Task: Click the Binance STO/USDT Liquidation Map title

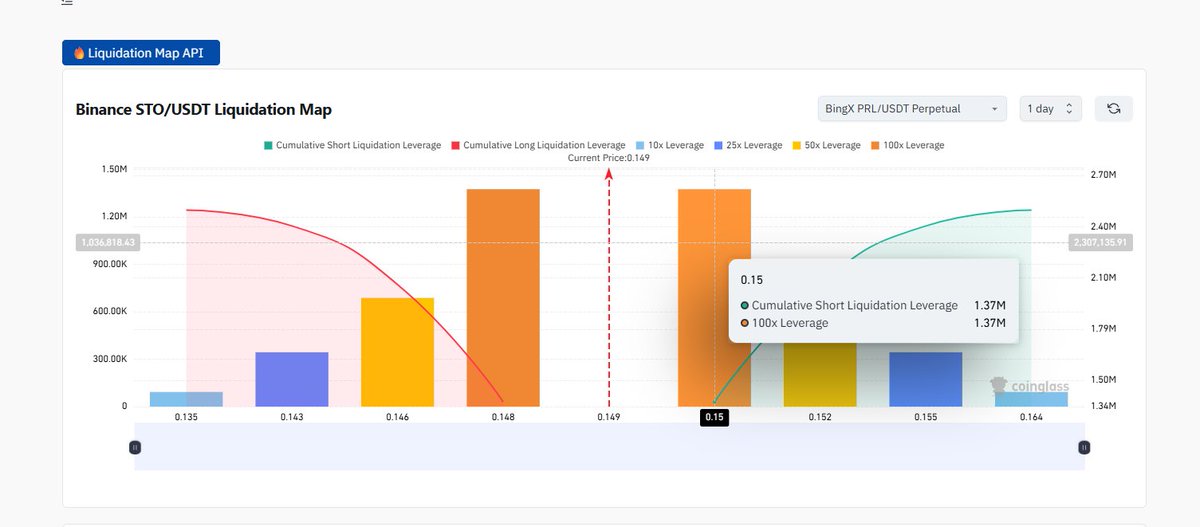Action: click(x=204, y=109)
